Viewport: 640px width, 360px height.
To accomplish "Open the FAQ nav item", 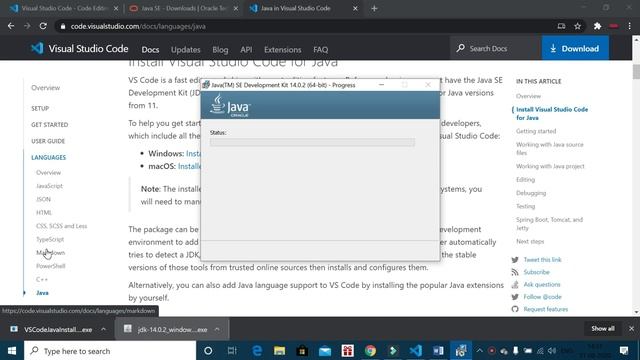I will 320,49.
